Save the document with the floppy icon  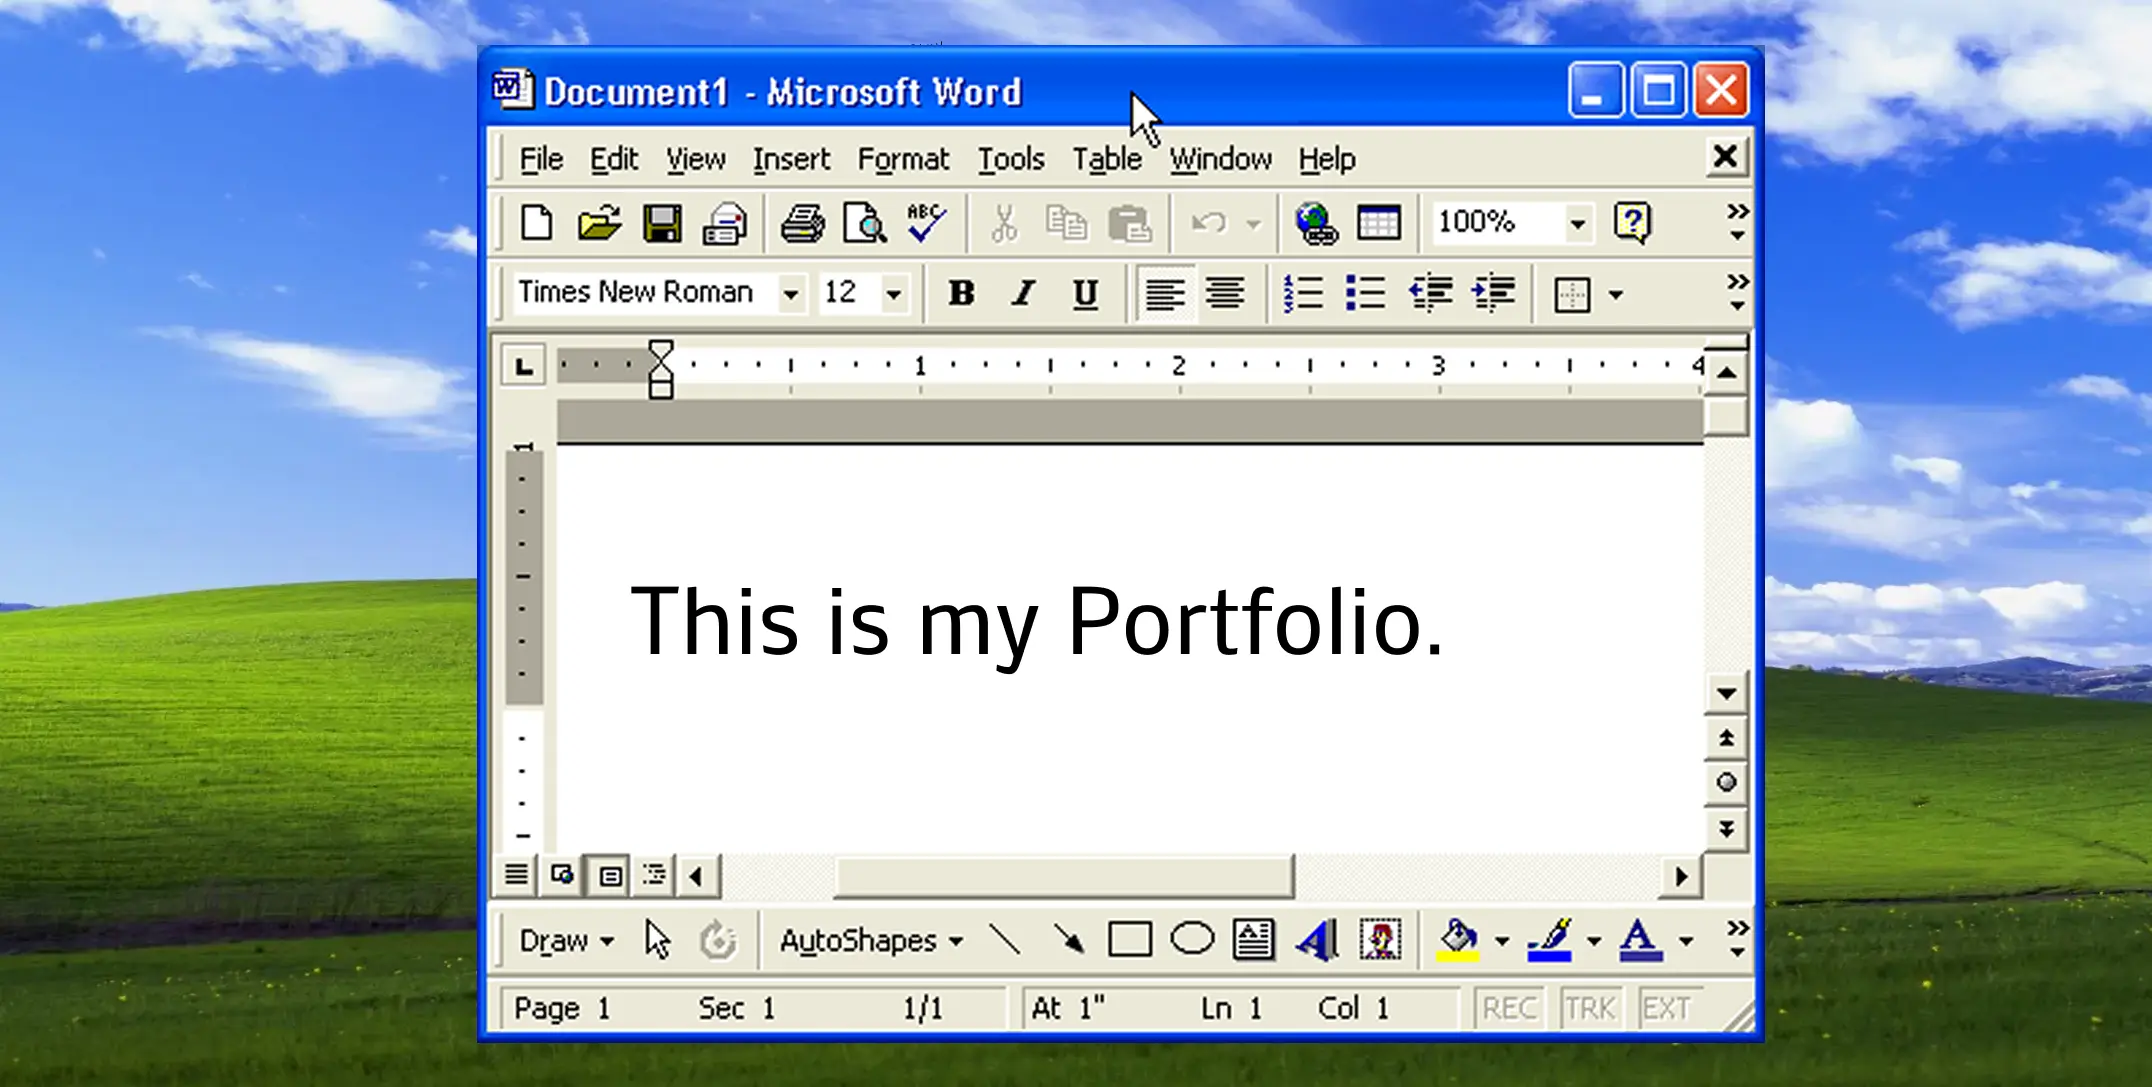(662, 223)
